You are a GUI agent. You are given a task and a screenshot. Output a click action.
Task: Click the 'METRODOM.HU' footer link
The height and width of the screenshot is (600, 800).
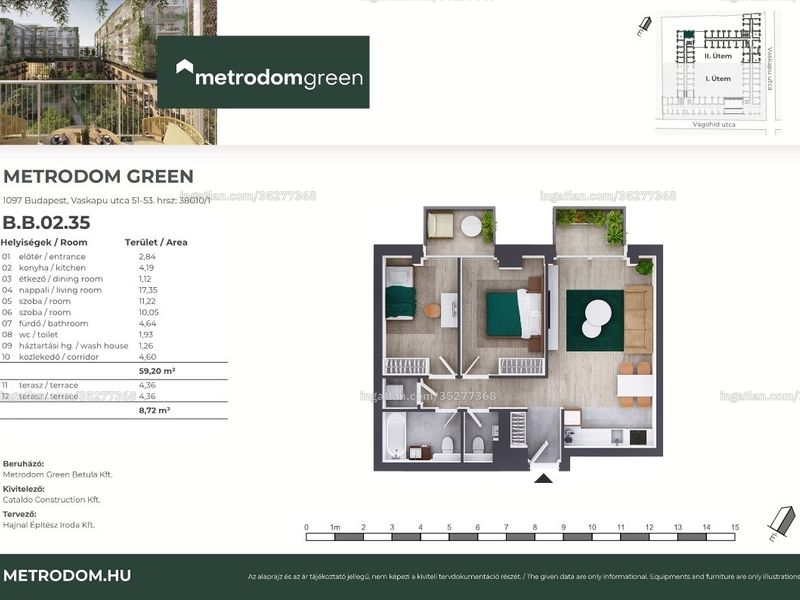(67, 576)
